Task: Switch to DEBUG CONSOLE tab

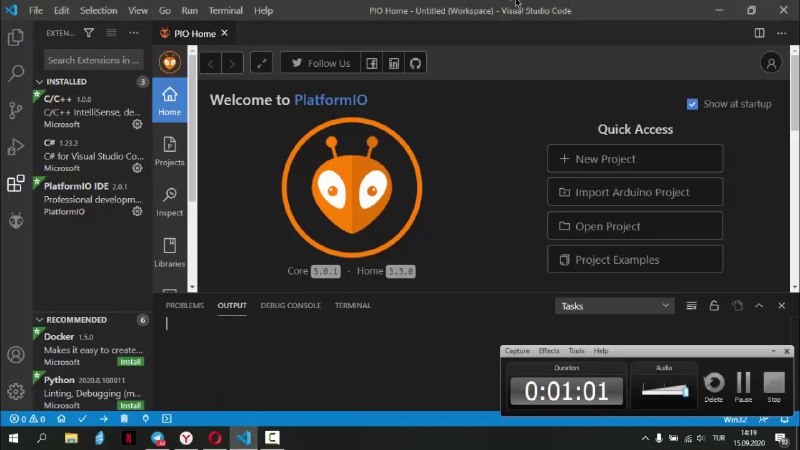Action: [290, 306]
